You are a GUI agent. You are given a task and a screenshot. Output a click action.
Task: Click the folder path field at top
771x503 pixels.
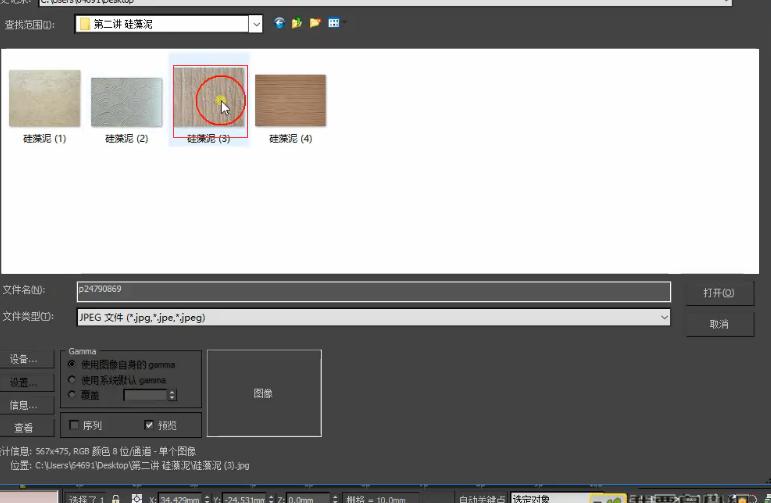pos(385,2)
